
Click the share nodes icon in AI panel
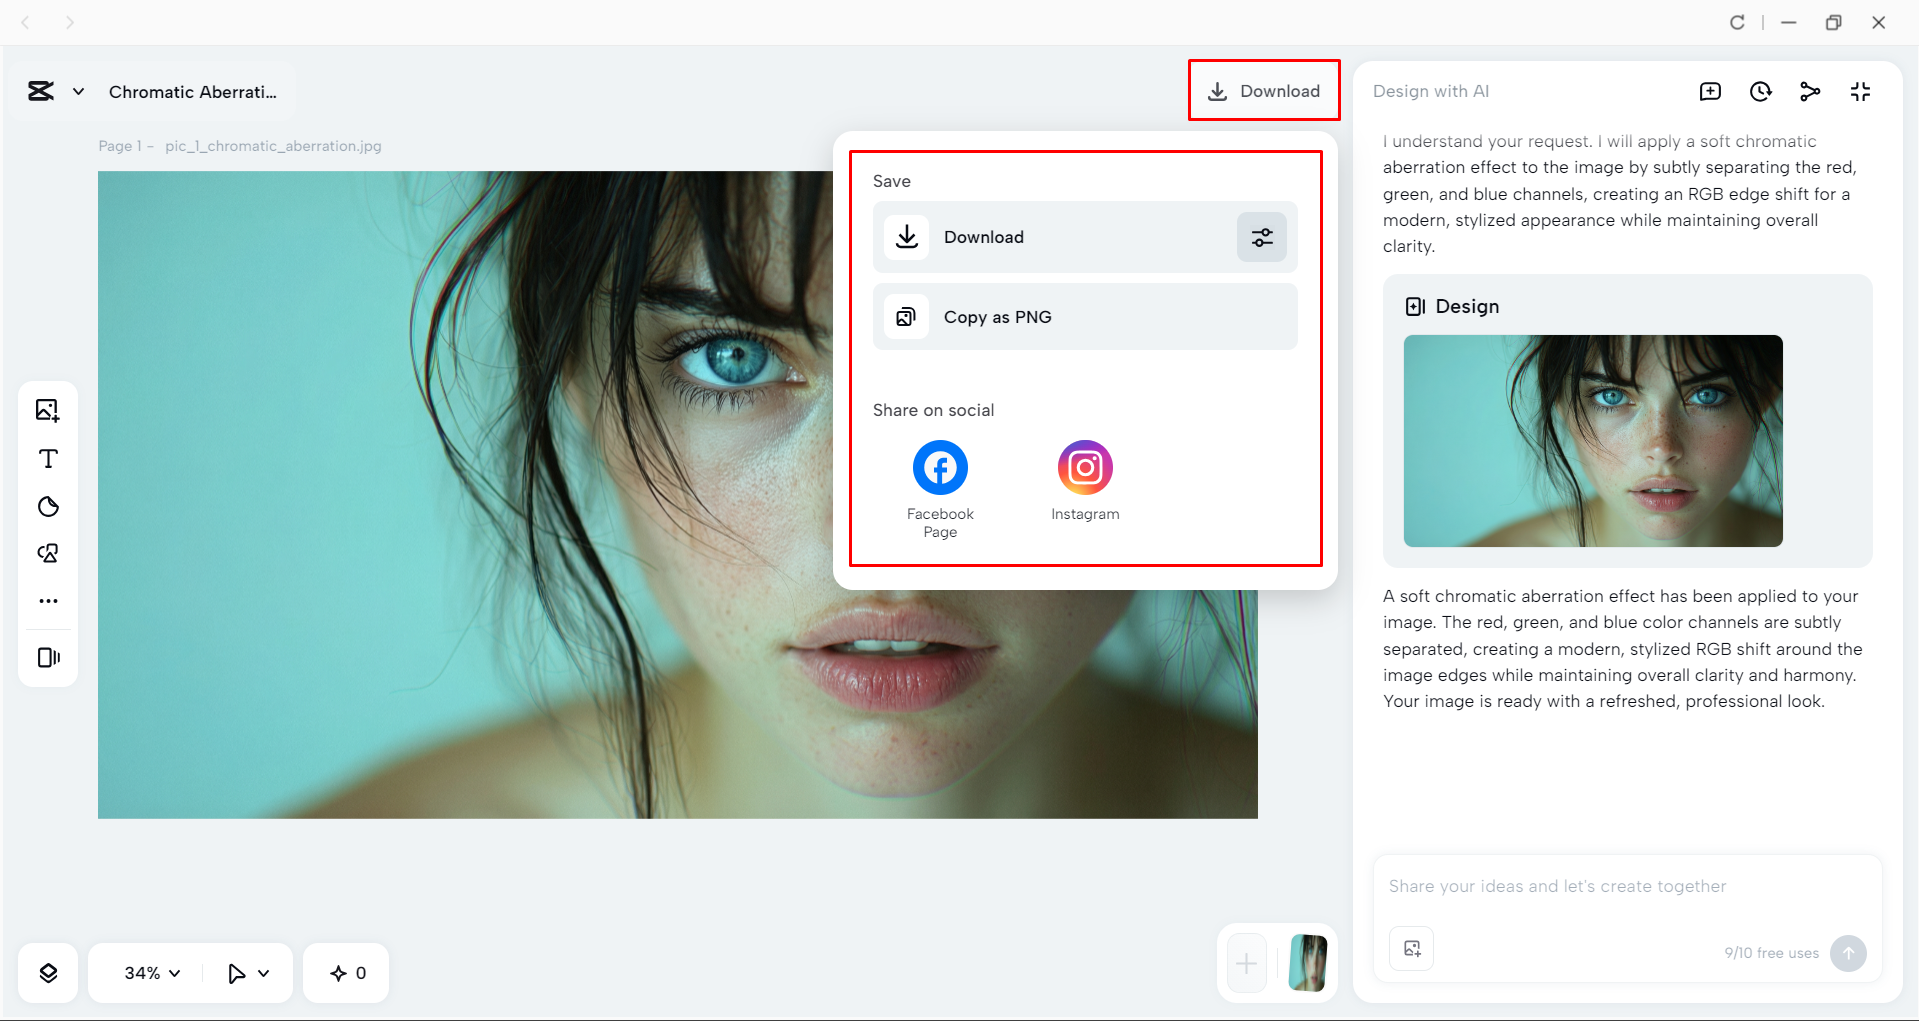tap(1810, 92)
